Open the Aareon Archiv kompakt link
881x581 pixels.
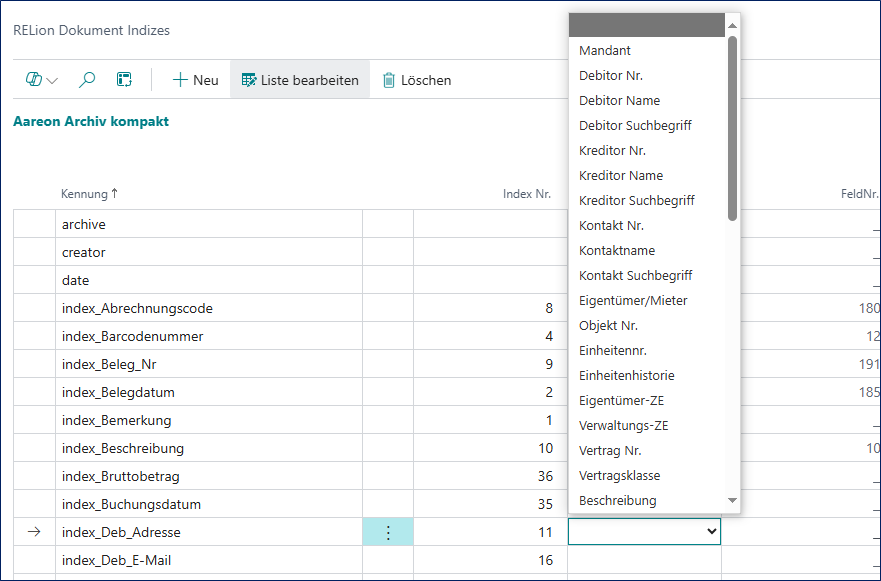(x=91, y=121)
